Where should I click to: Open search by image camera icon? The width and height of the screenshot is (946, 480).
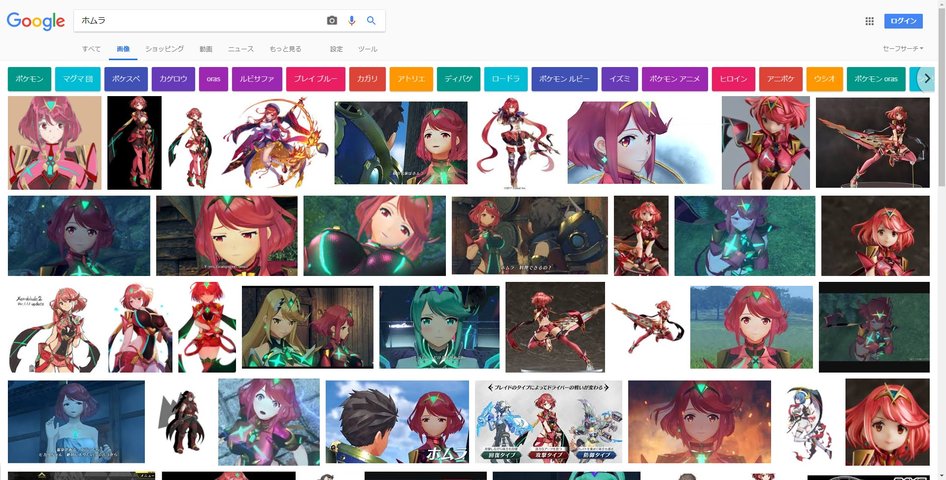tap(332, 21)
